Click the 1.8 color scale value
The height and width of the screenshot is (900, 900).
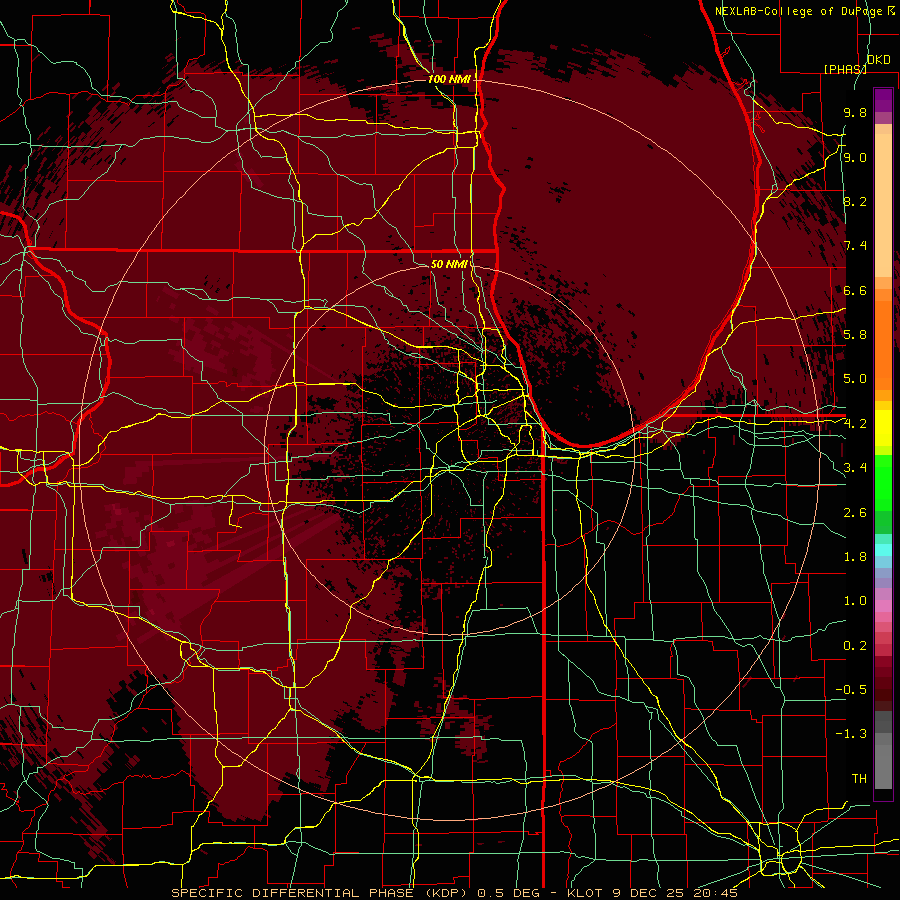pyautogui.click(x=855, y=557)
